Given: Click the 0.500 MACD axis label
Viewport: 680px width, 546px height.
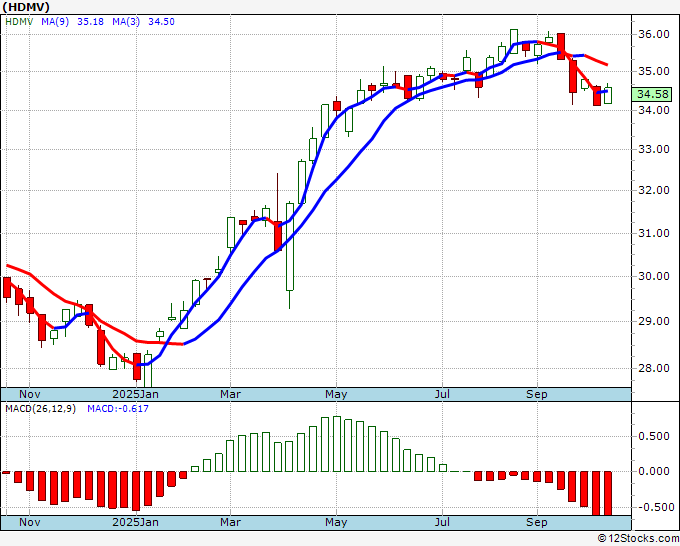Looking at the screenshot, I should tap(654, 436).
